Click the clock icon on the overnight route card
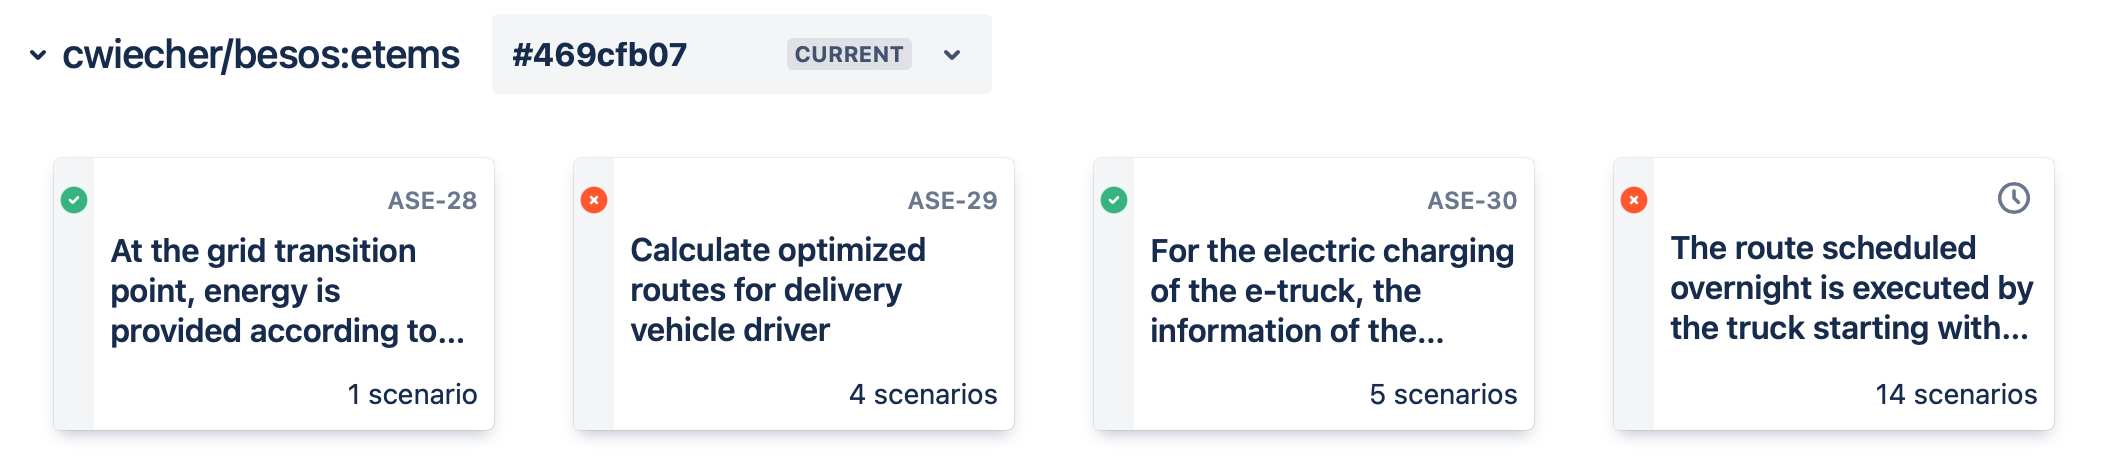This screenshot has height=472, width=2128. [2014, 198]
